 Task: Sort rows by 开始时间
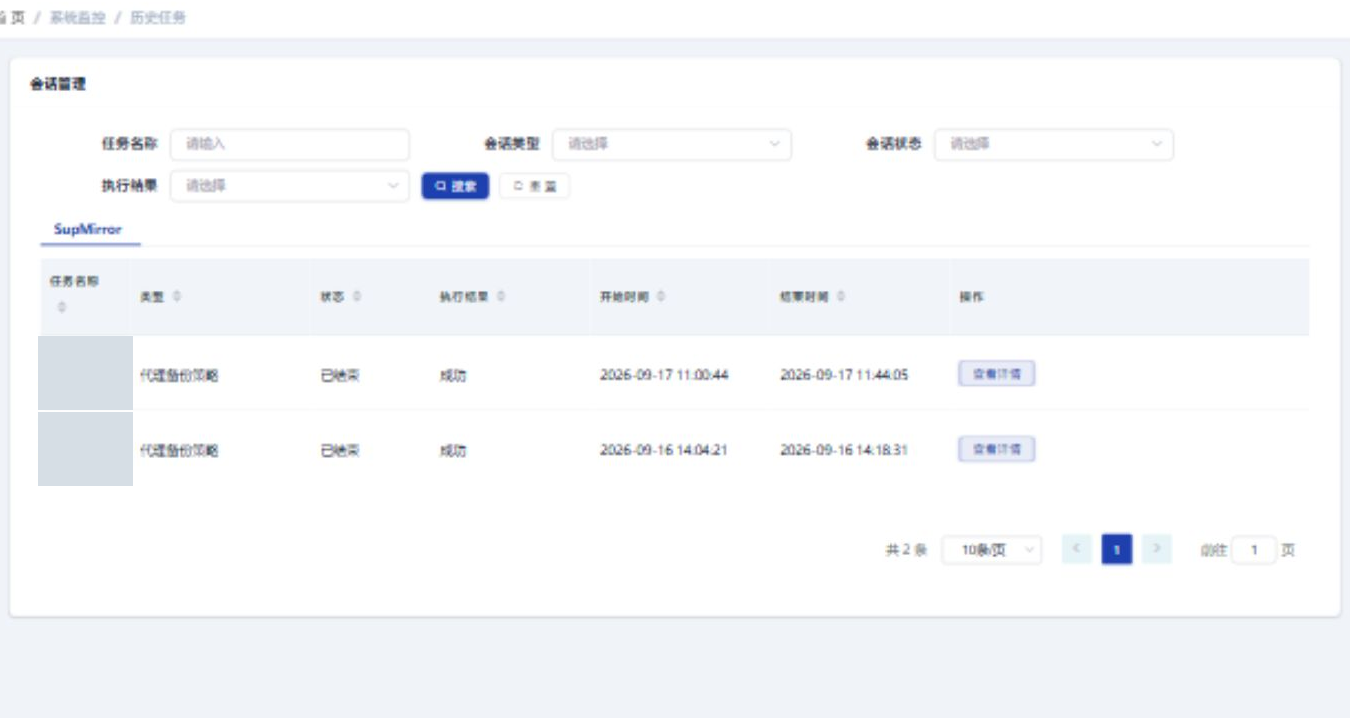(662, 296)
